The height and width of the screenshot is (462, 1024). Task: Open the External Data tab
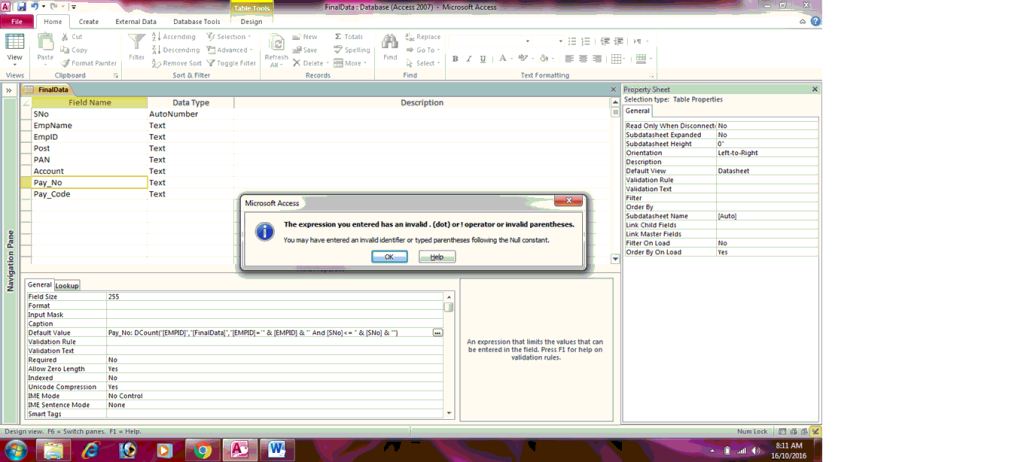click(136, 22)
